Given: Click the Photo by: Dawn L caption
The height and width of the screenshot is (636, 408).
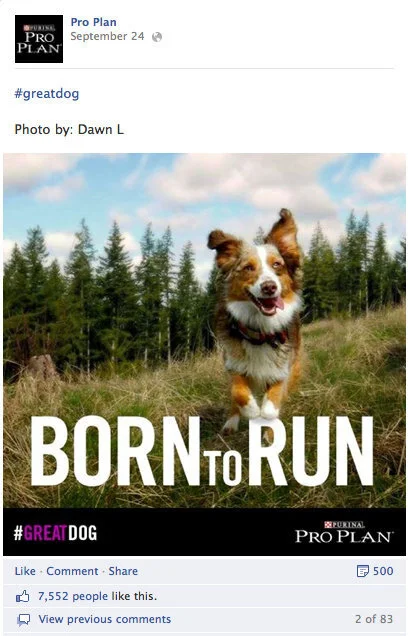Looking at the screenshot, I should click(69, 129).
